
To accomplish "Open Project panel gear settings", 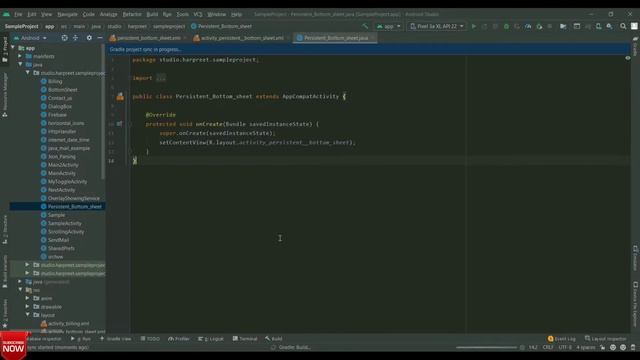I will coord(89,38).
